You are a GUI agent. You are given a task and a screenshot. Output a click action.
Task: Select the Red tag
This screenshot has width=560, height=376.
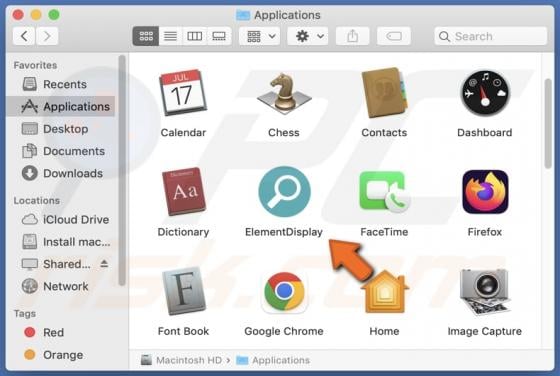[x=61, y=332]
